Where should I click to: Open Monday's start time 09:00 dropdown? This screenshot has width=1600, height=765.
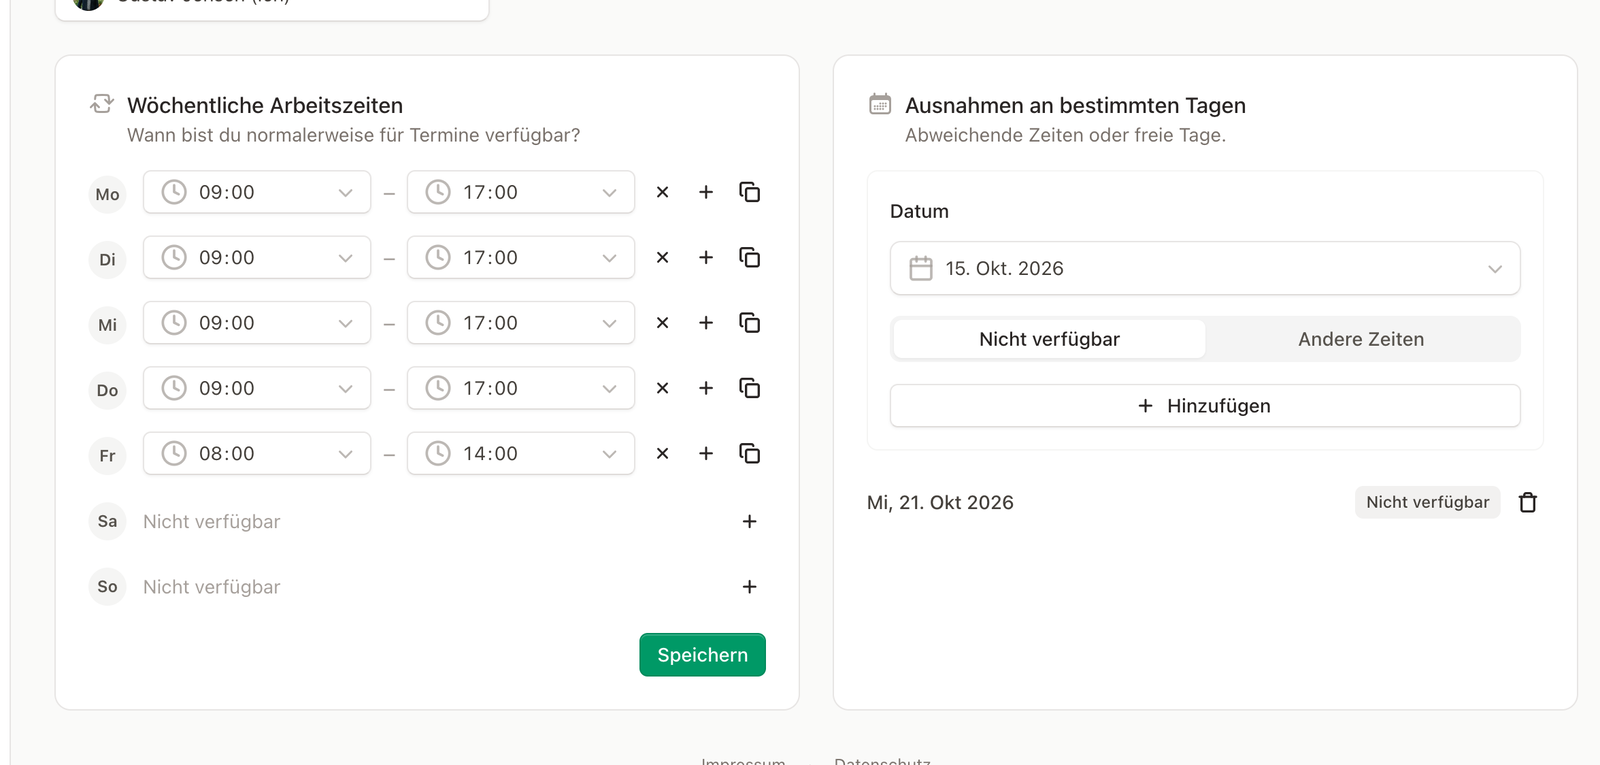pyautogui.click(x=257, y=192)
